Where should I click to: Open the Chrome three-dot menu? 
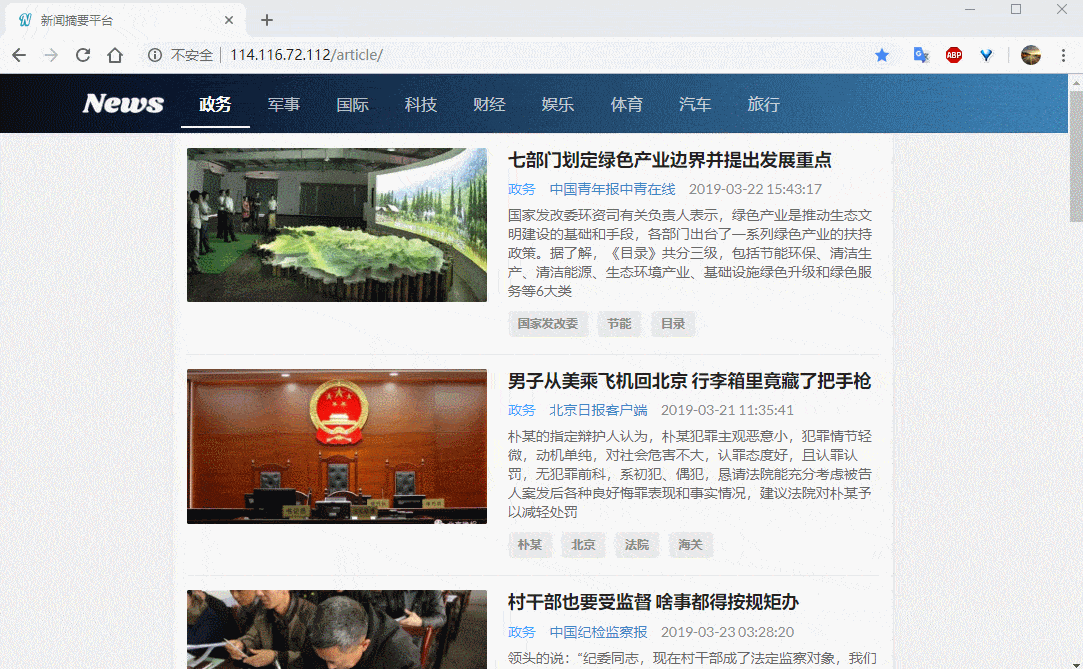(1063, 55)
